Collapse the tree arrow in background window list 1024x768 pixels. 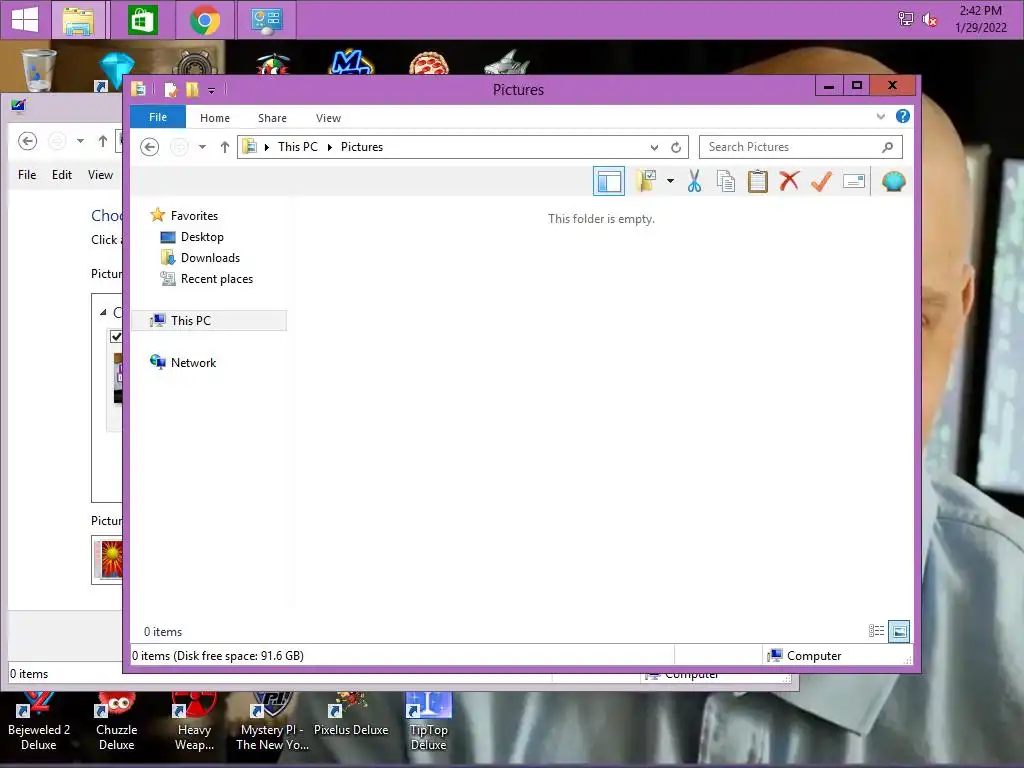tap(103, 312)
